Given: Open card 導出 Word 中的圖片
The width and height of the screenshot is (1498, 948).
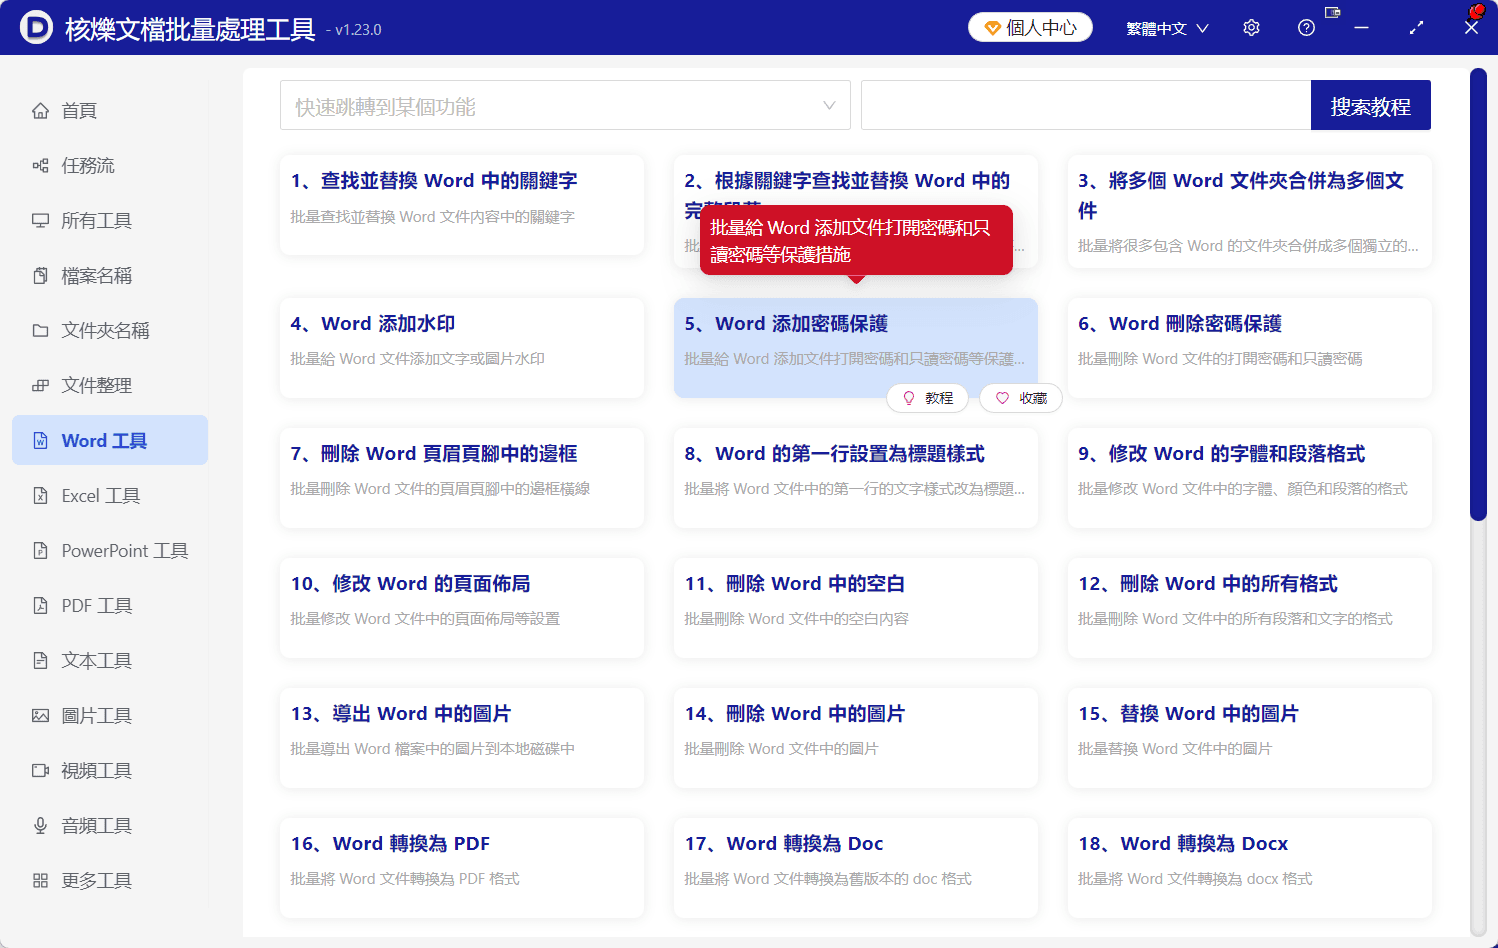Looking at the screenshot, I should point(462,738).
